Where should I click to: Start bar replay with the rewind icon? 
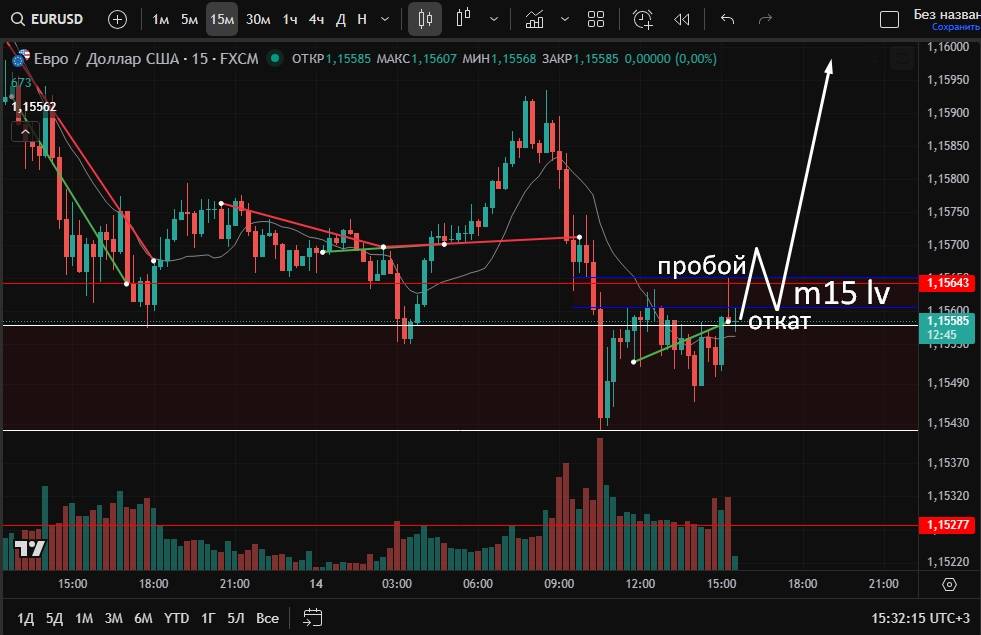point(682,19)
